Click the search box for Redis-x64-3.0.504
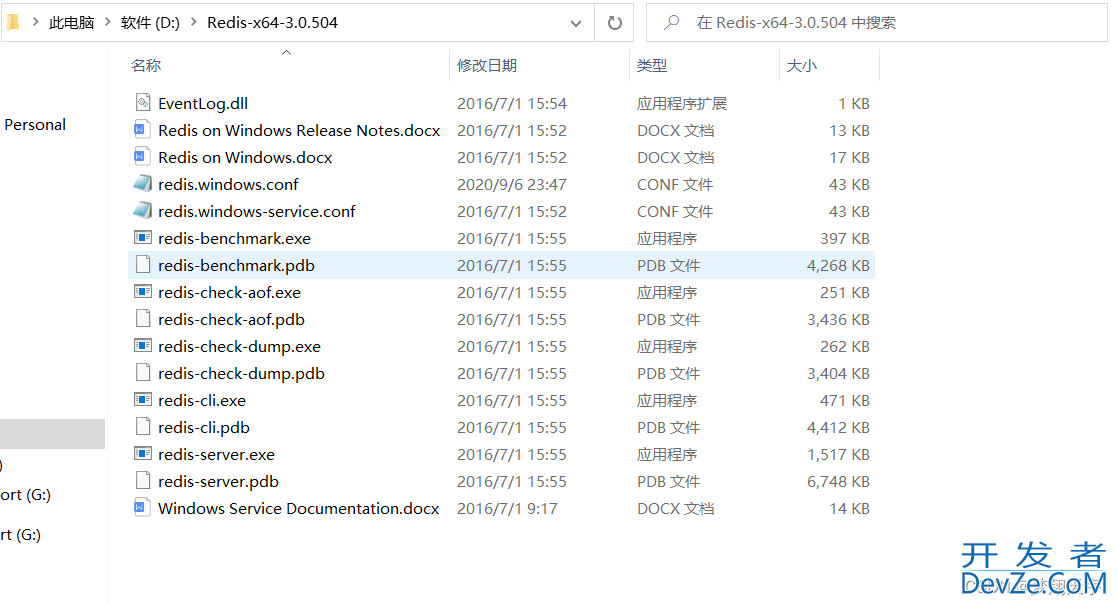Image resolution: width=1117 pixels, height=605 pixels. coord(877,23)
